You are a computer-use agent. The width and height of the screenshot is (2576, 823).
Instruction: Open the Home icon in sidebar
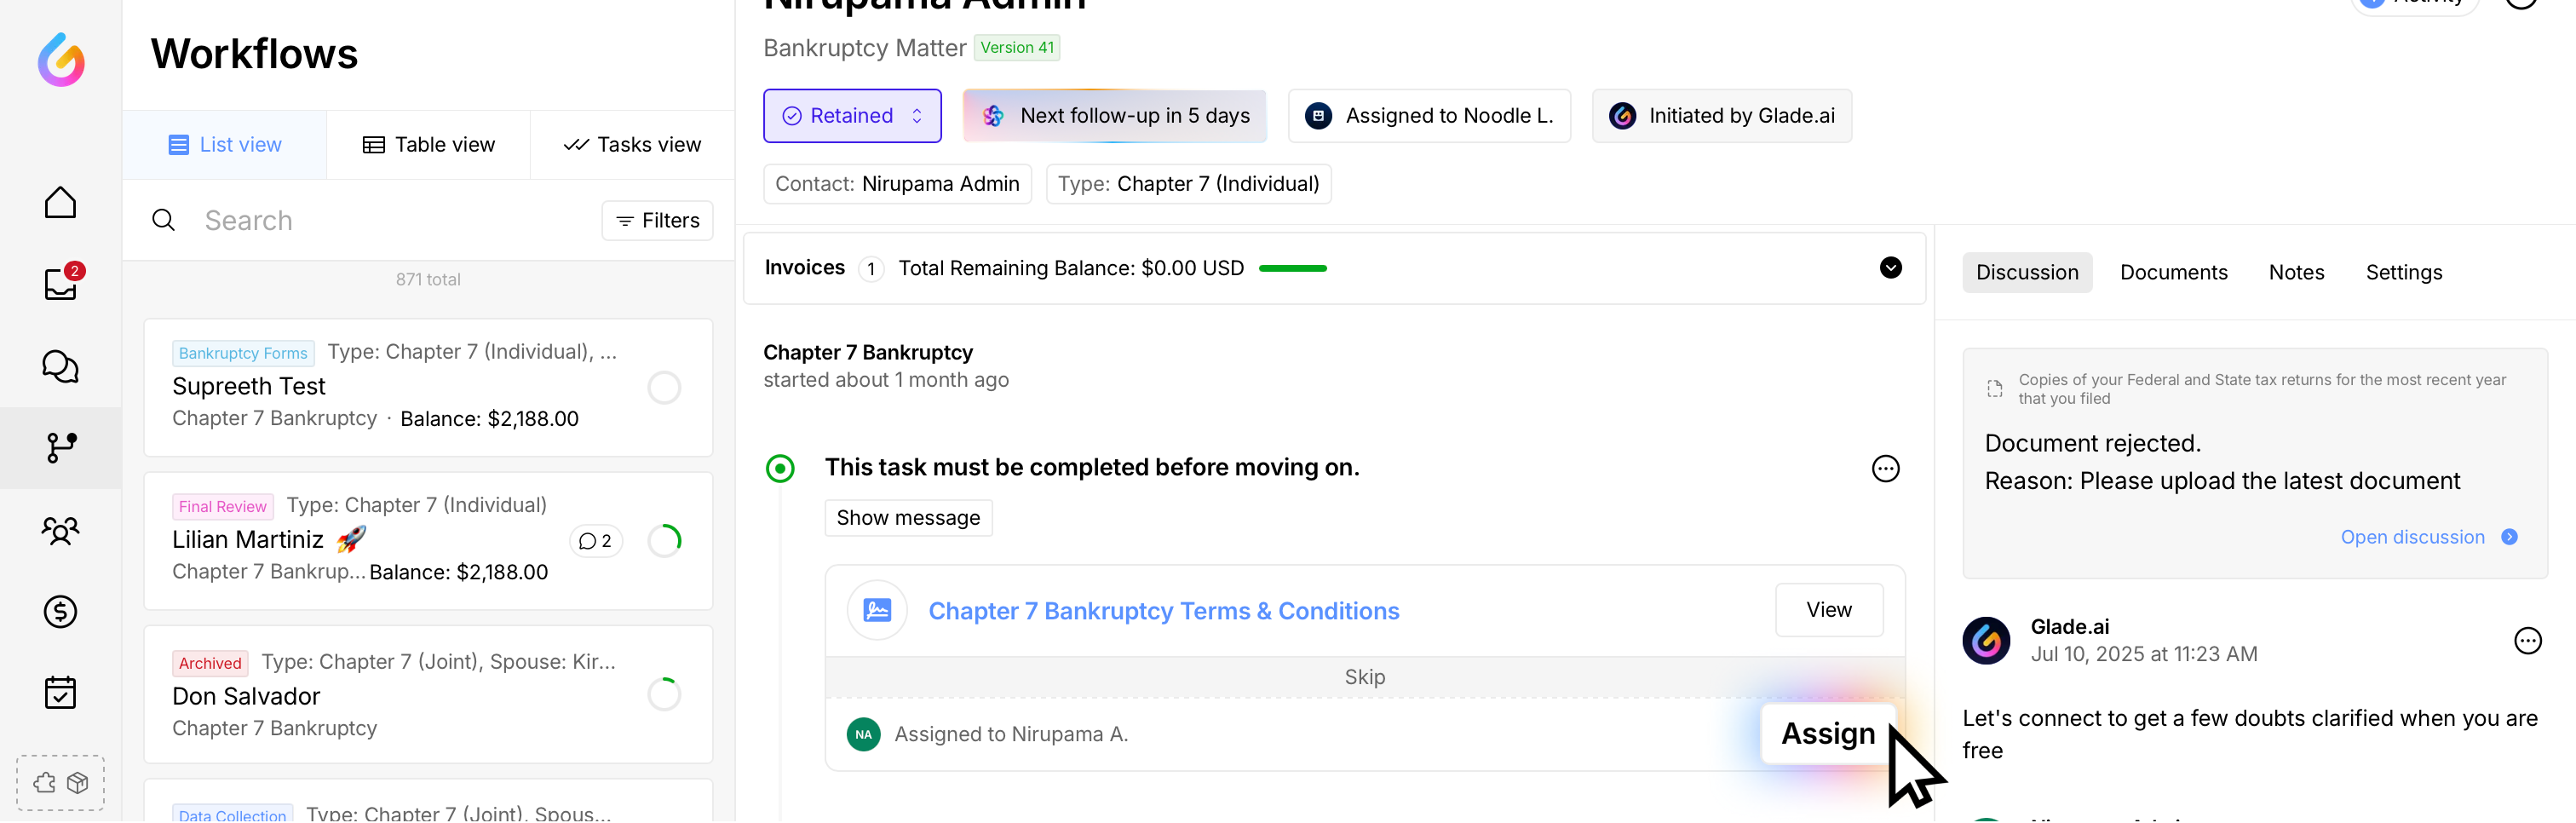tap(60, 203)
